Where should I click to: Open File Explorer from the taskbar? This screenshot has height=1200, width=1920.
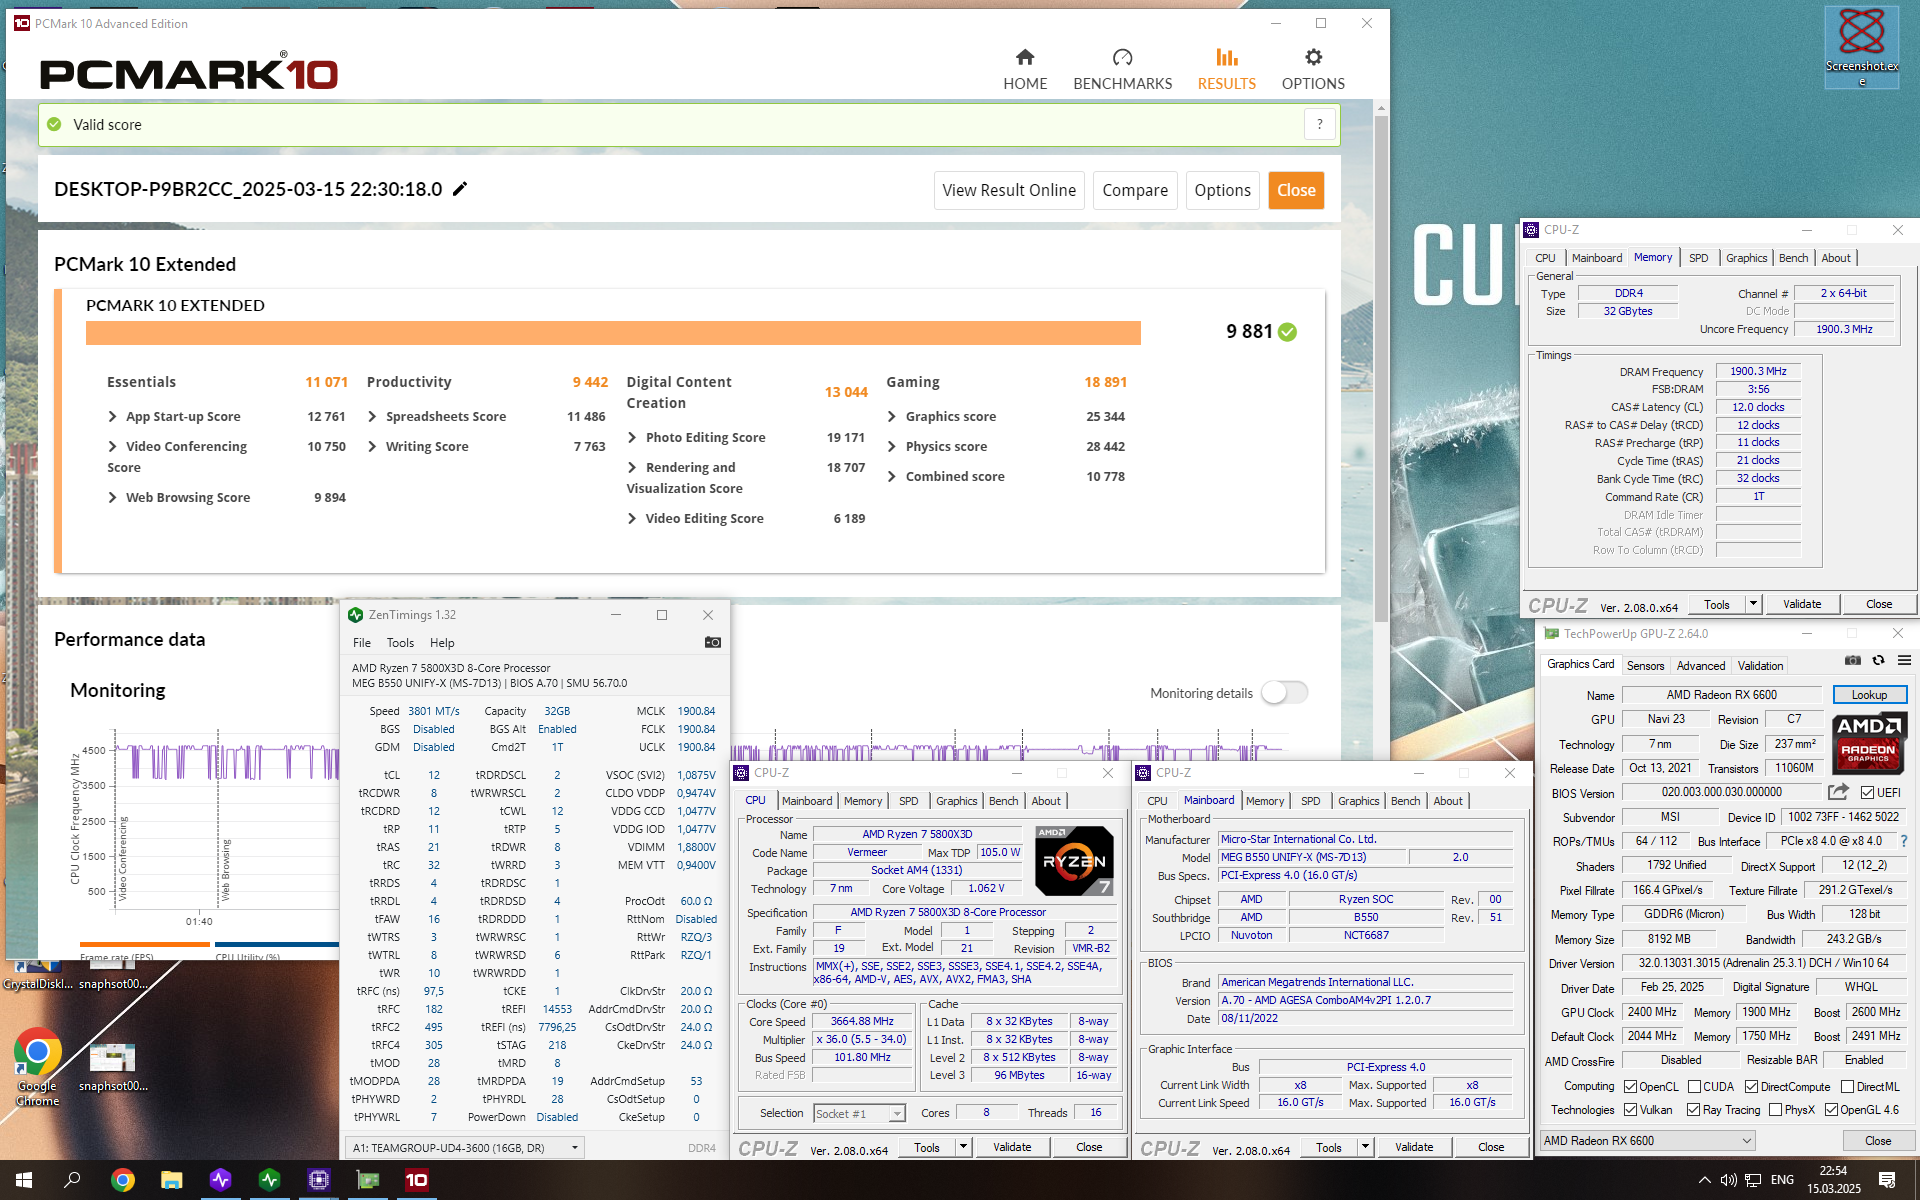point(172,1180)
